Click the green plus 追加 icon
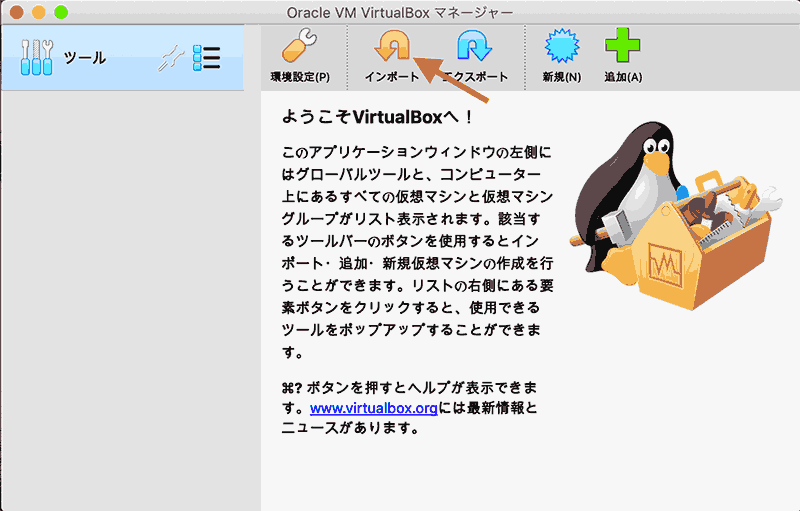 point(623,48)
